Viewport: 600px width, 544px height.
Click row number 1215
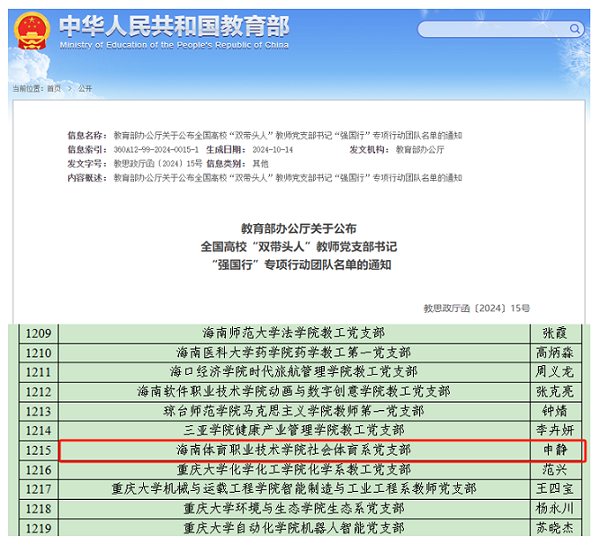[x=38, y=450]
